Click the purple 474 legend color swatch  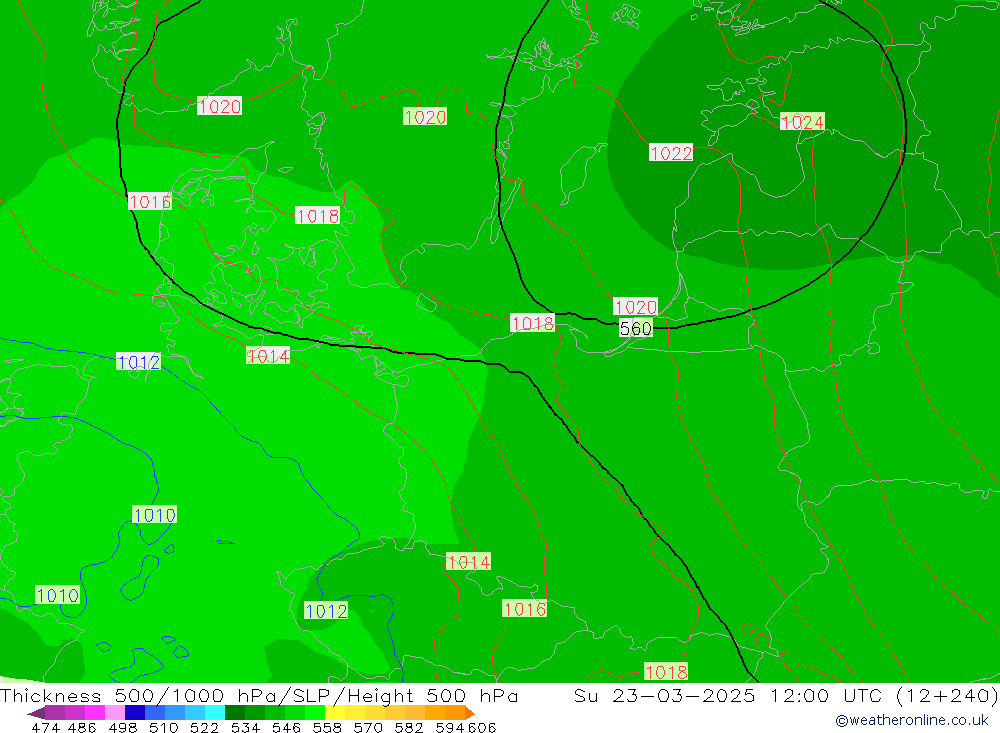(55, 713)
